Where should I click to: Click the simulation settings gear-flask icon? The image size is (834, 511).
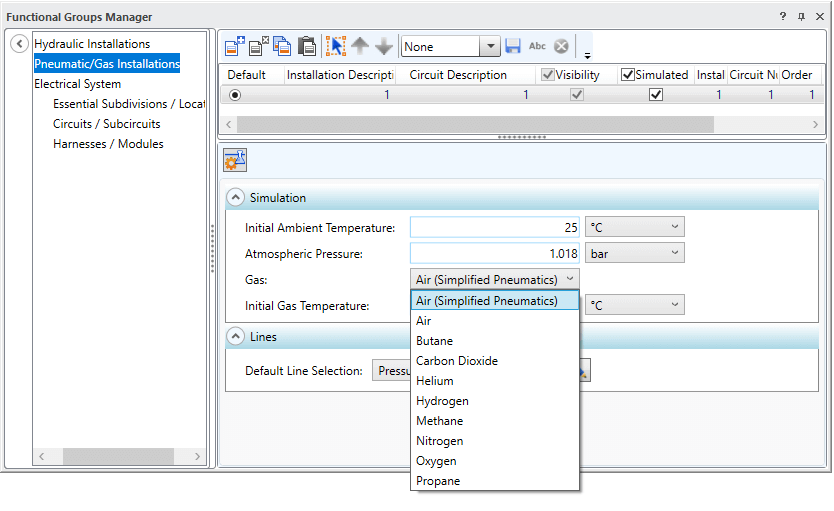pos(235,160)
